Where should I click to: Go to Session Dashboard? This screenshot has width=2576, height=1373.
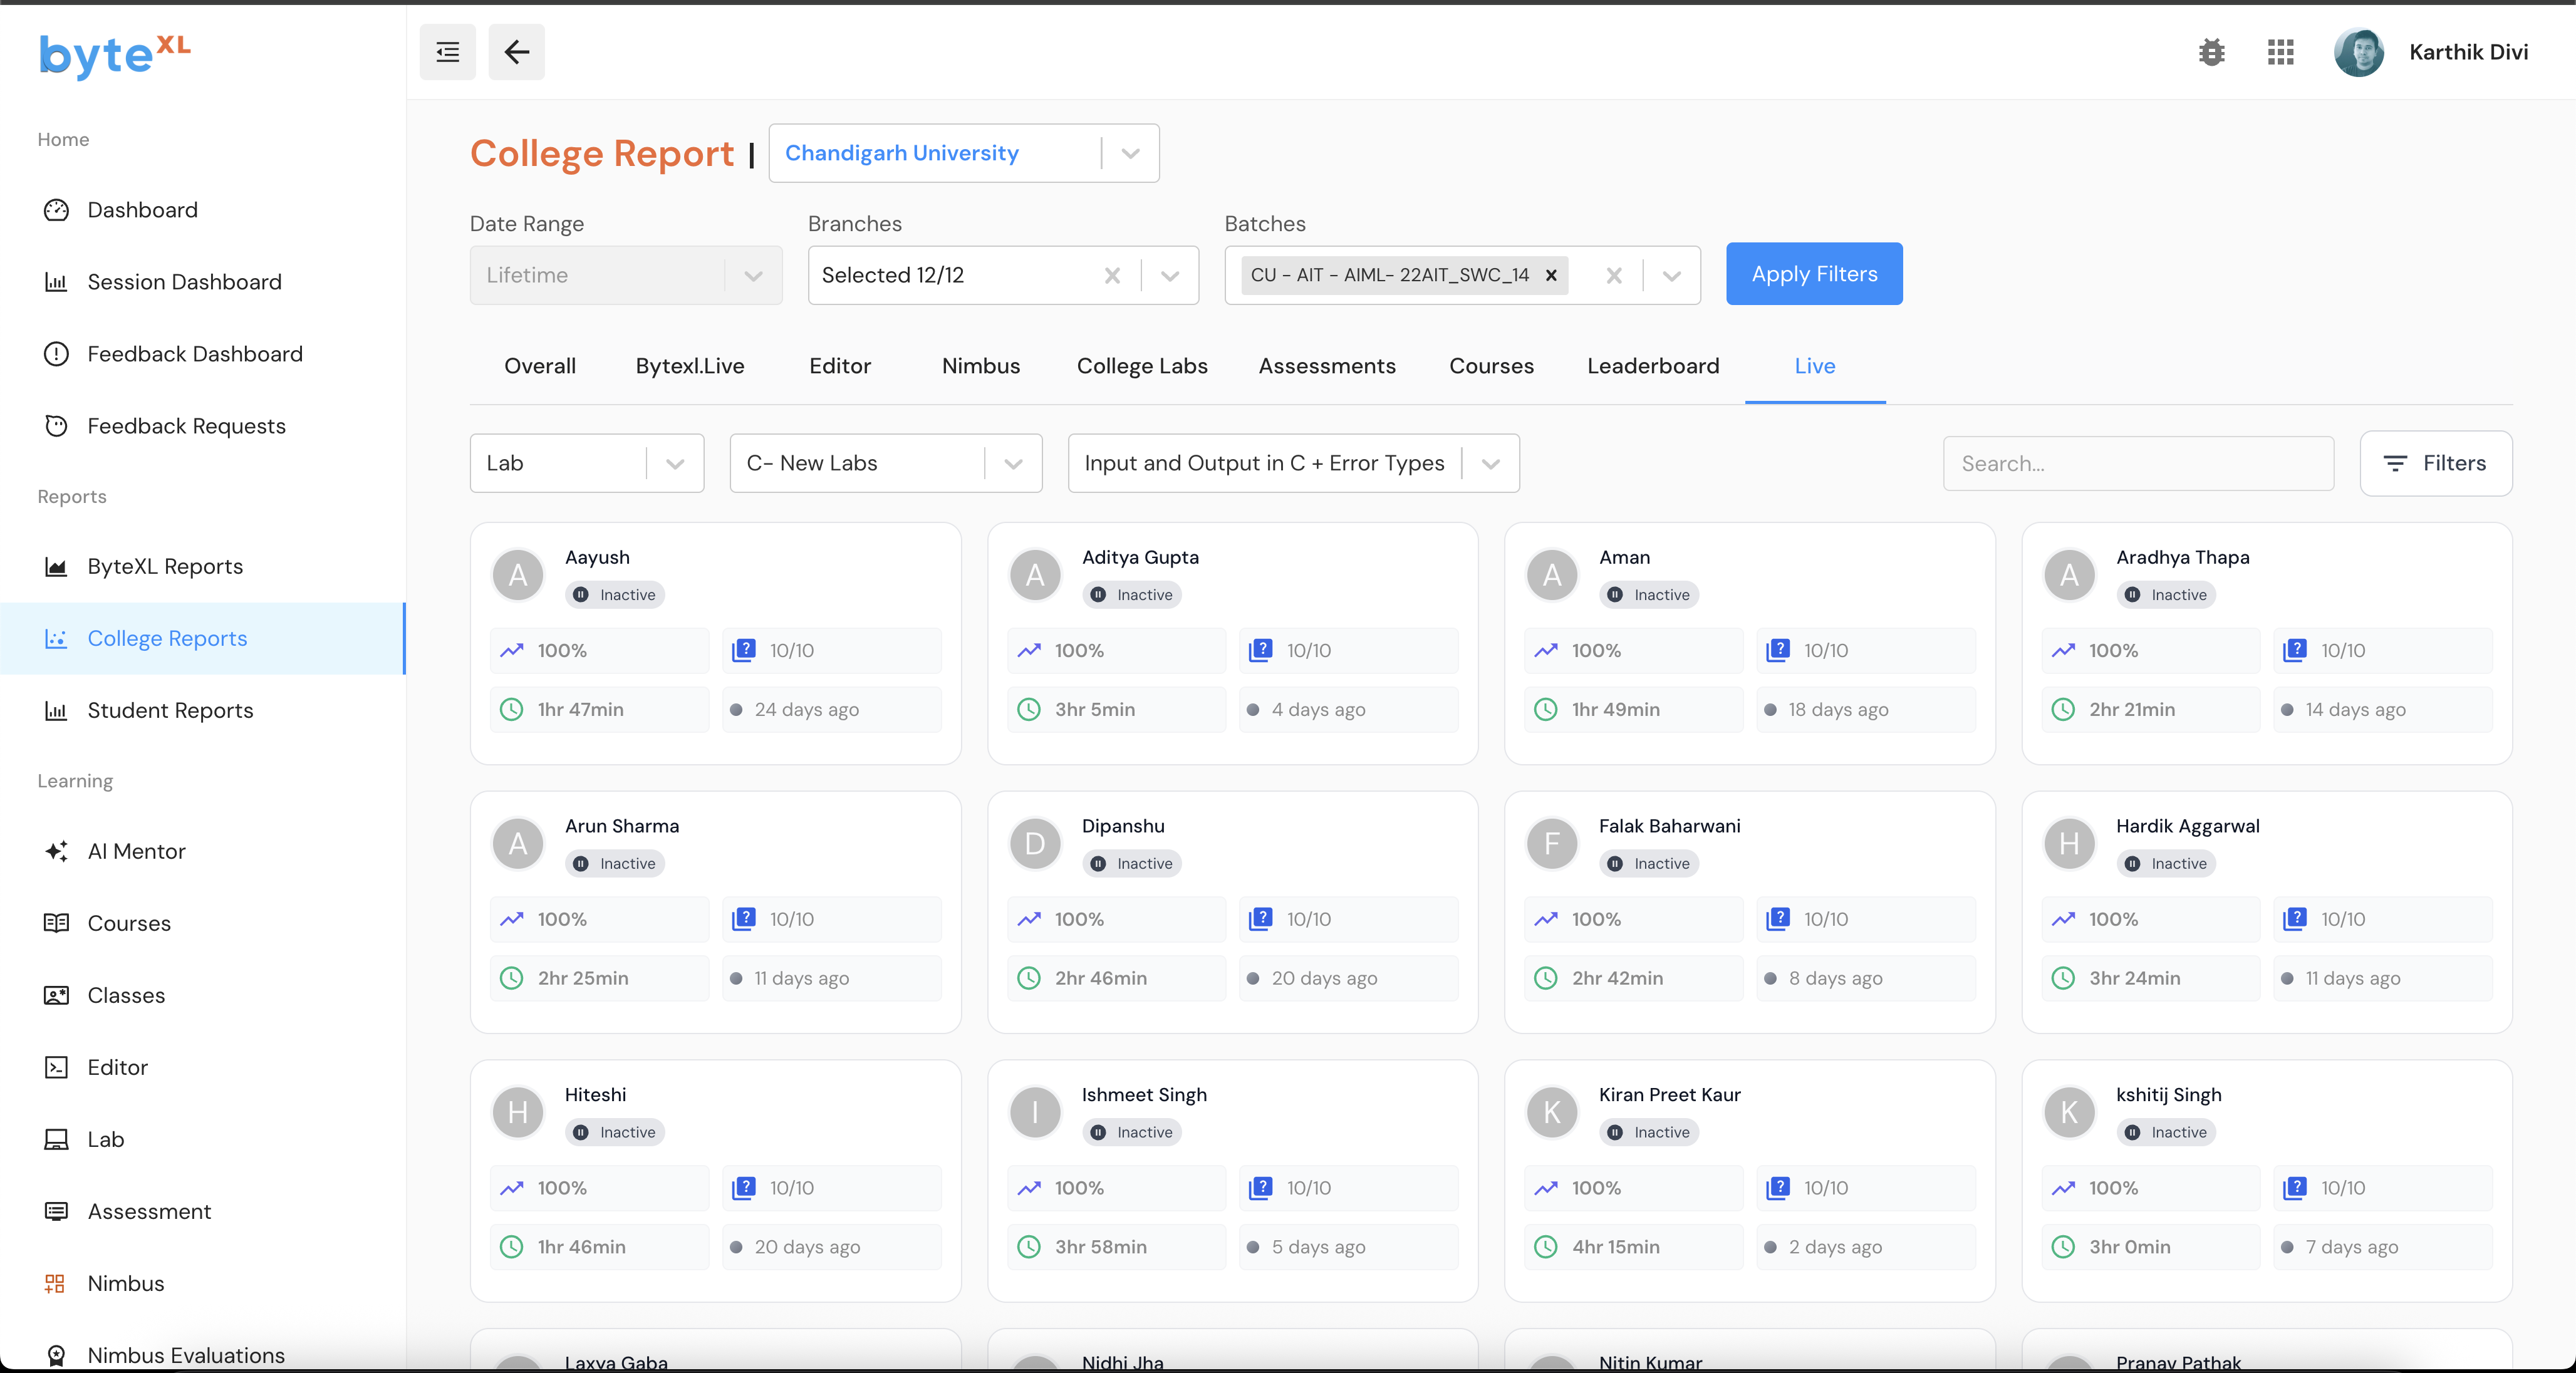[184, 282]
